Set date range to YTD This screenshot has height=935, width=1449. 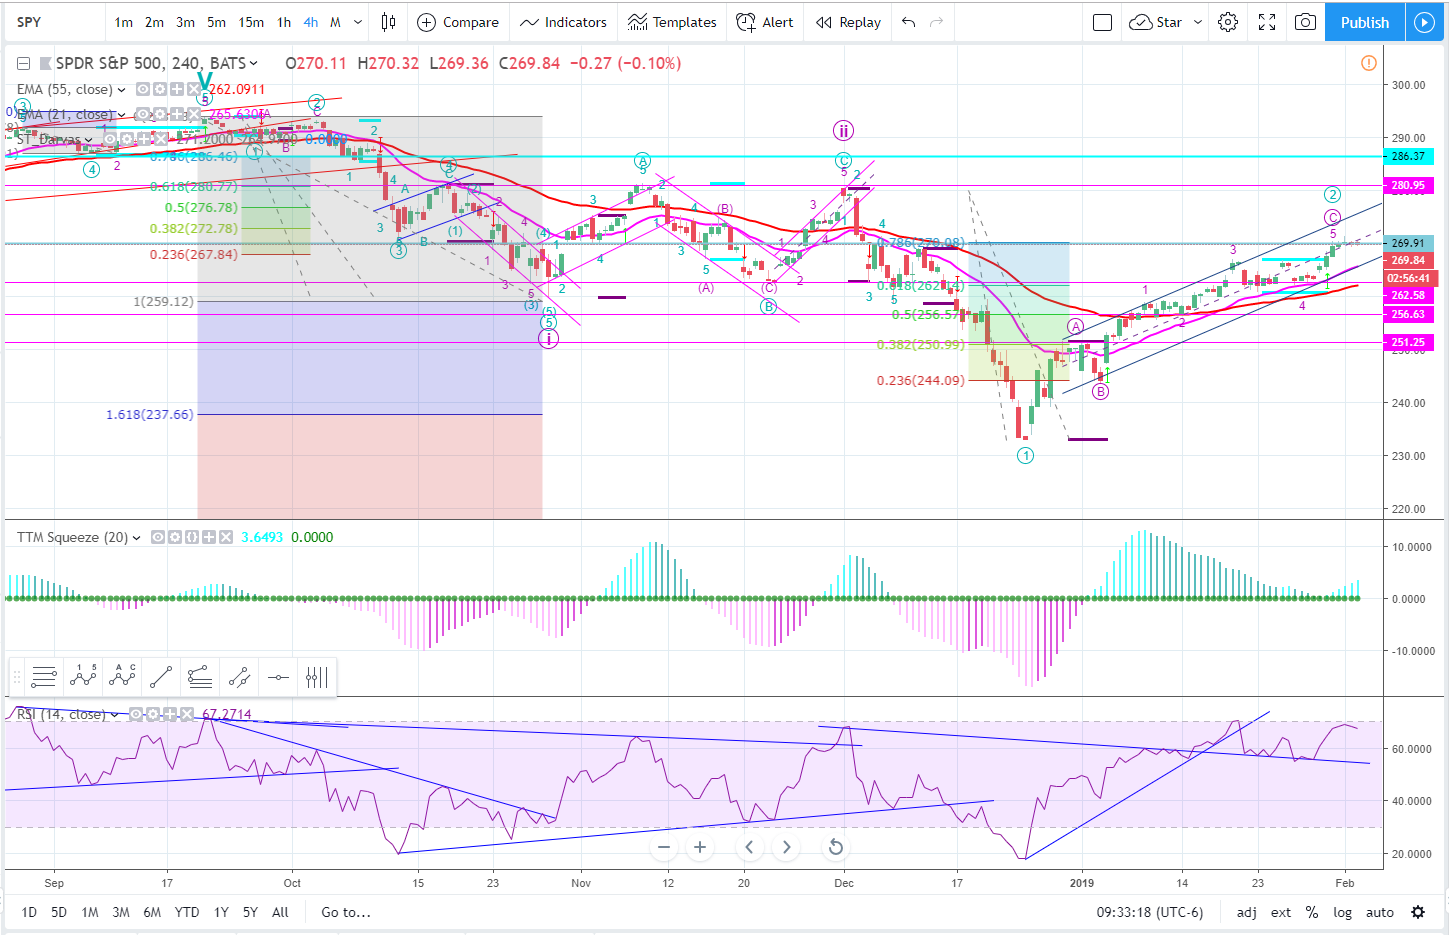(x=187, y=912)
